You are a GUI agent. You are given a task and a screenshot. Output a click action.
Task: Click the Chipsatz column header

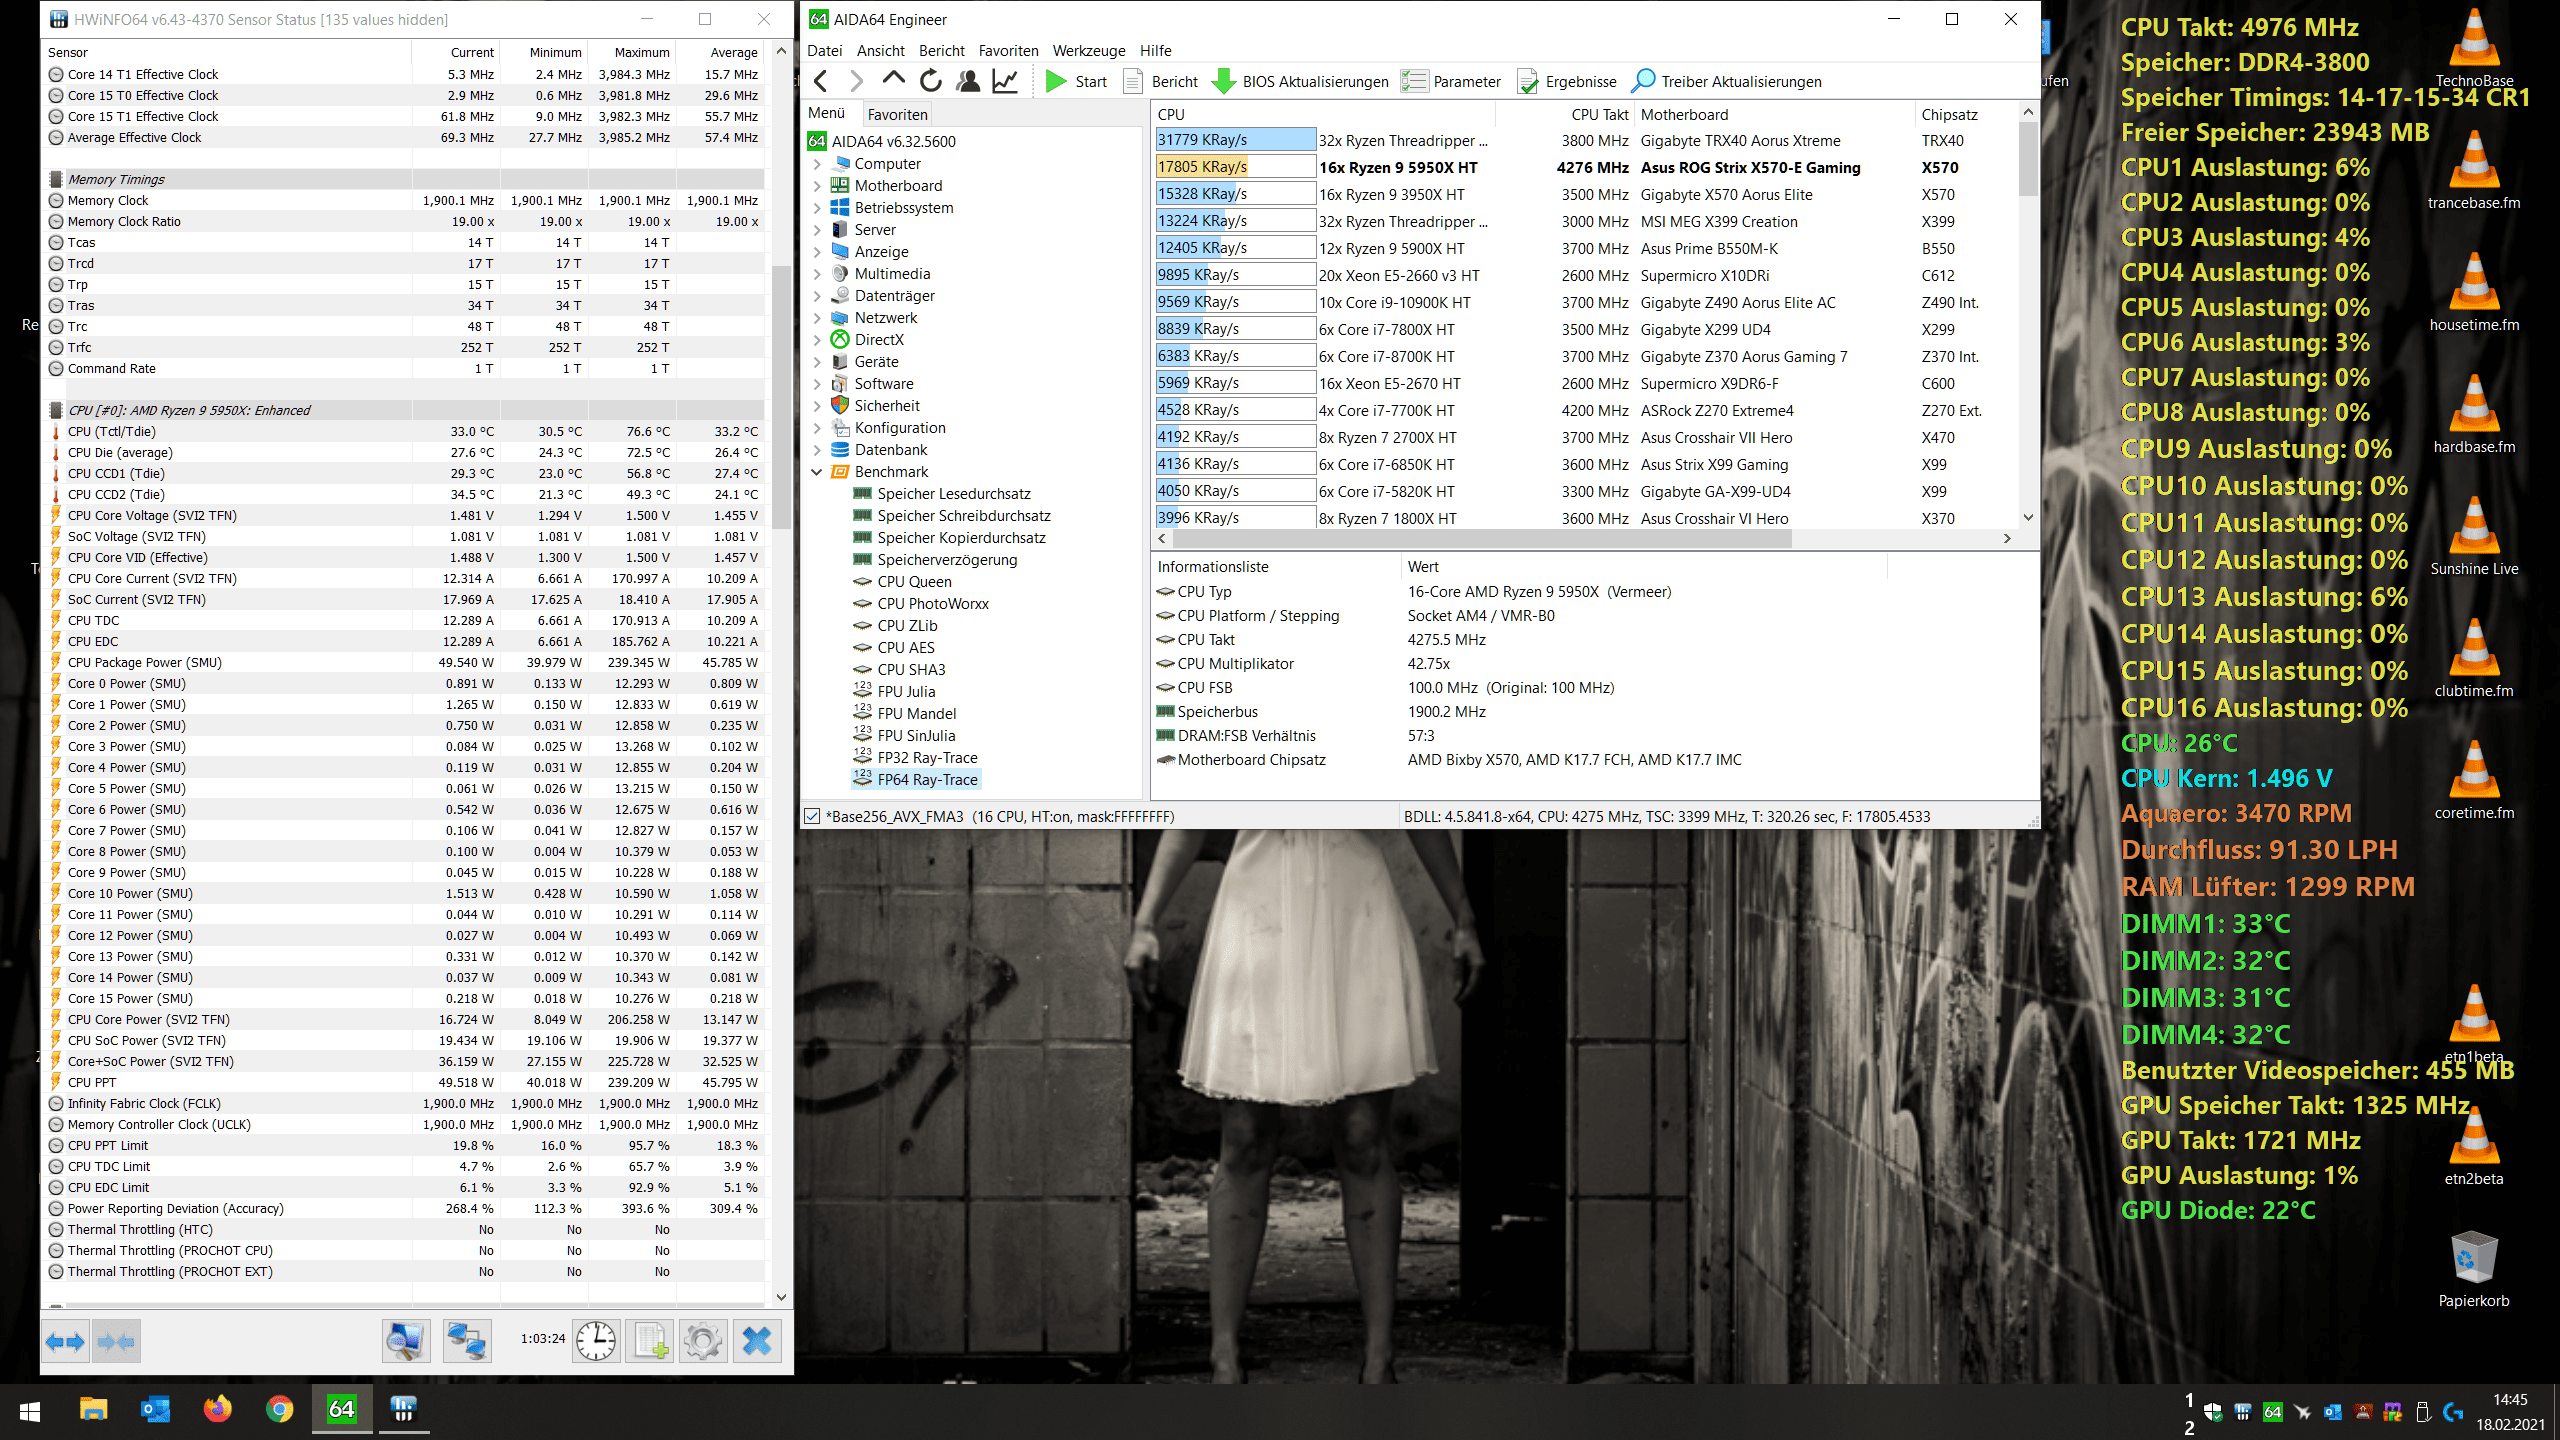click(x=1964, y=114)
